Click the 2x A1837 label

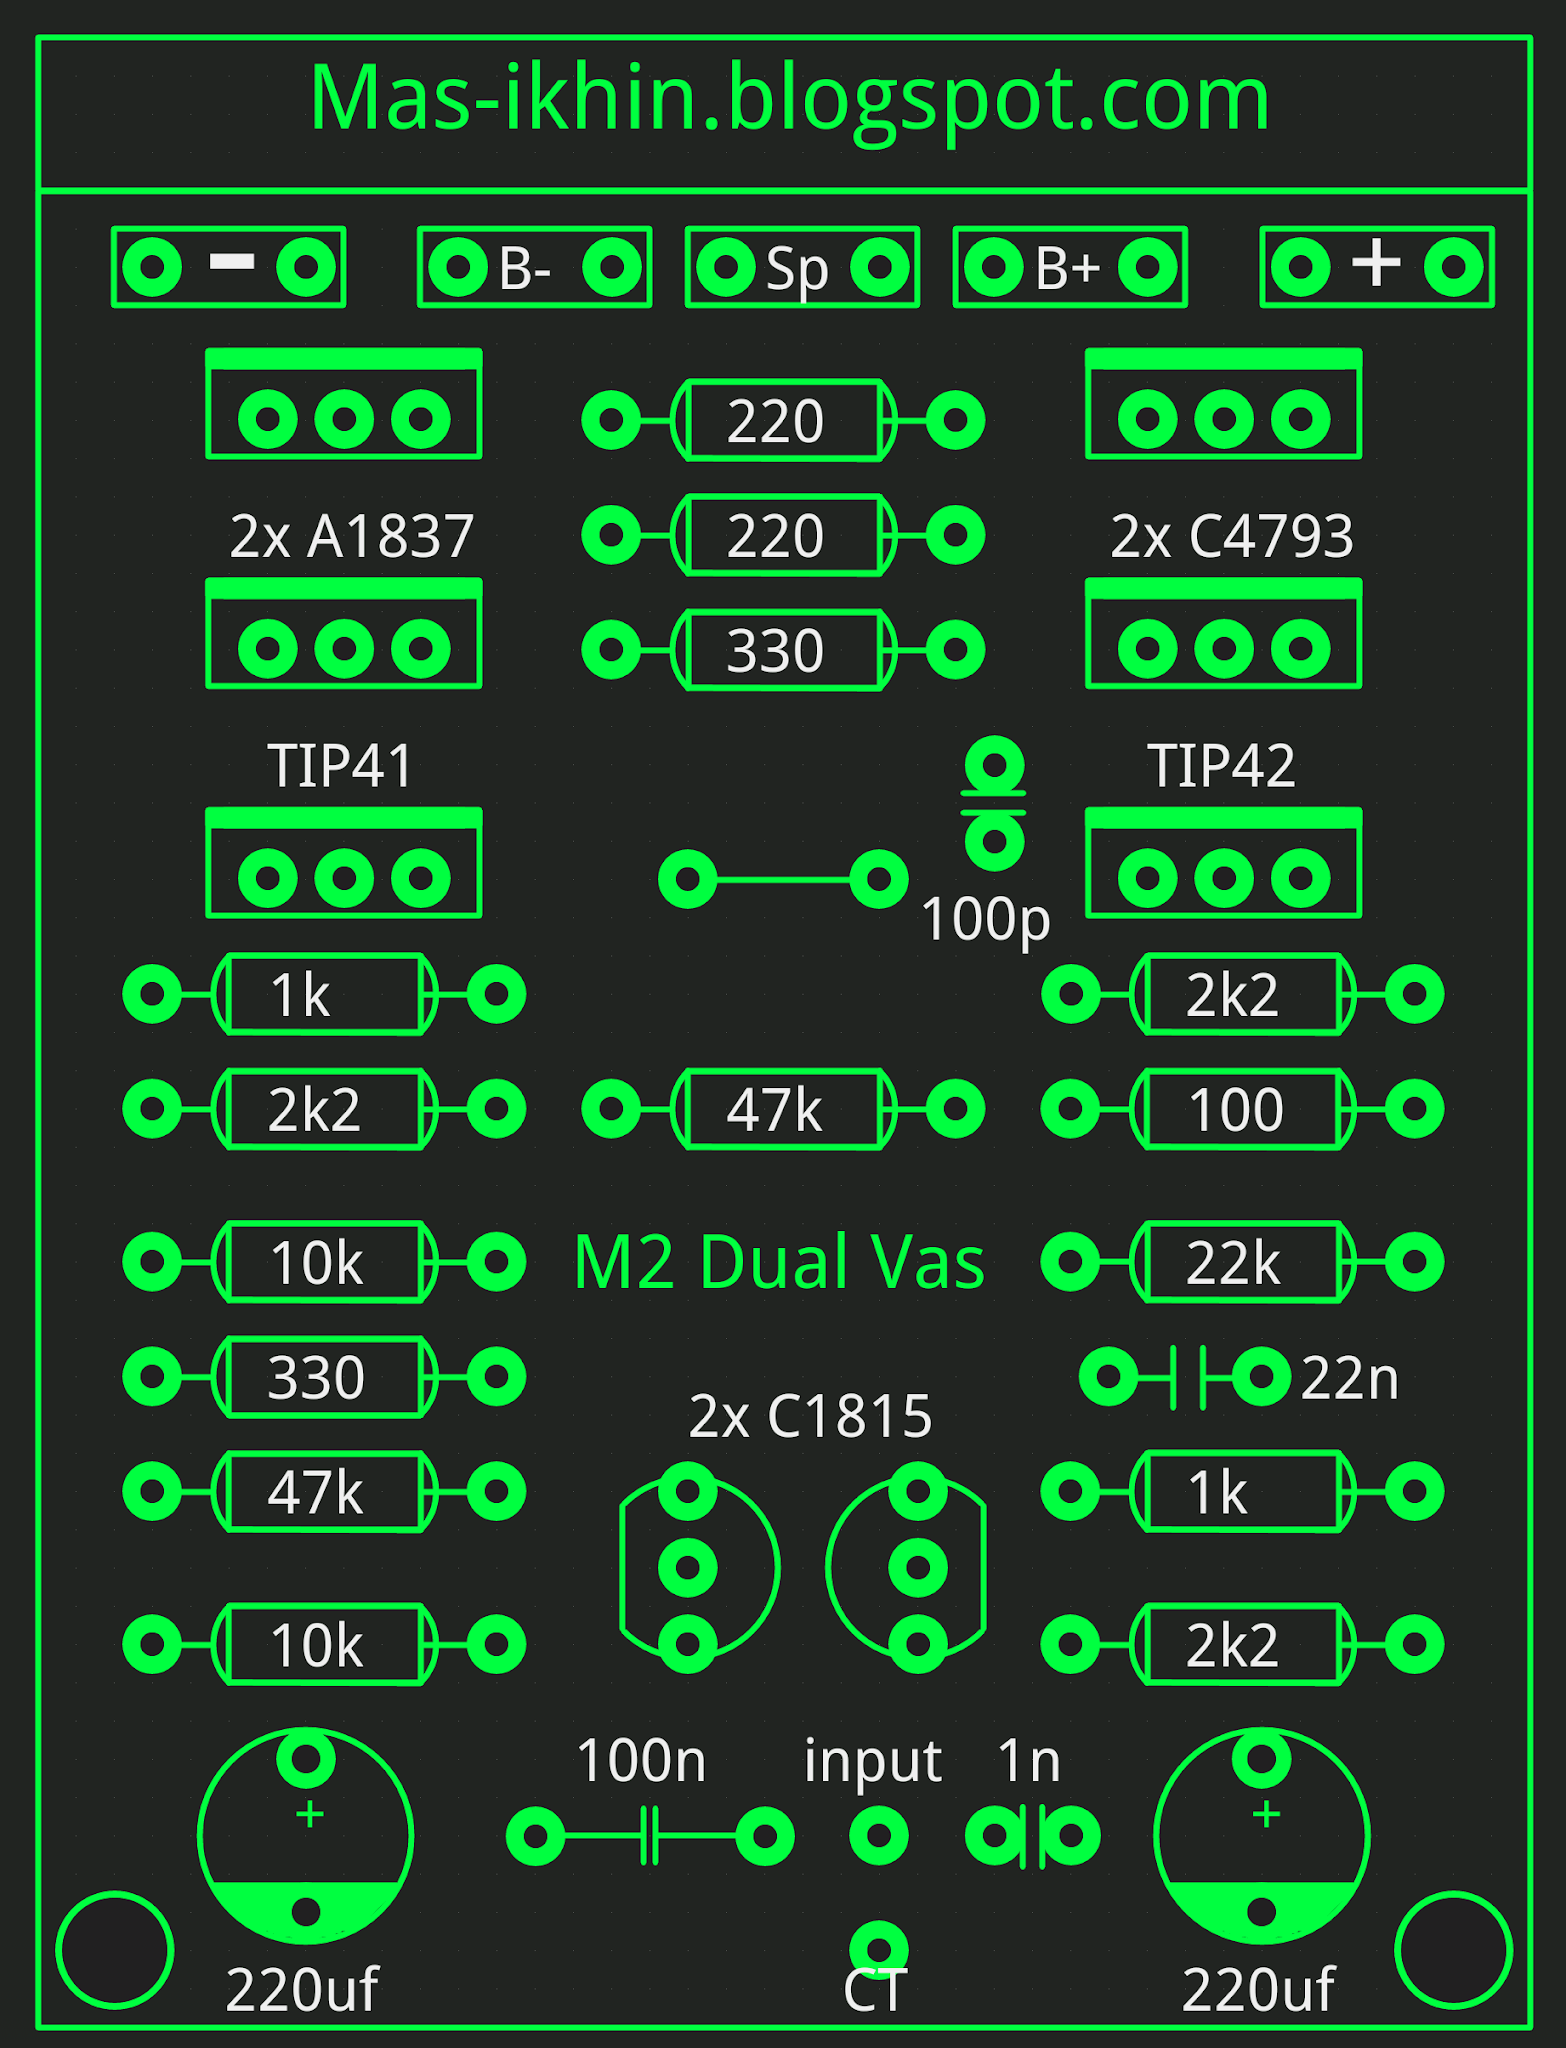[x=351, y=536]
